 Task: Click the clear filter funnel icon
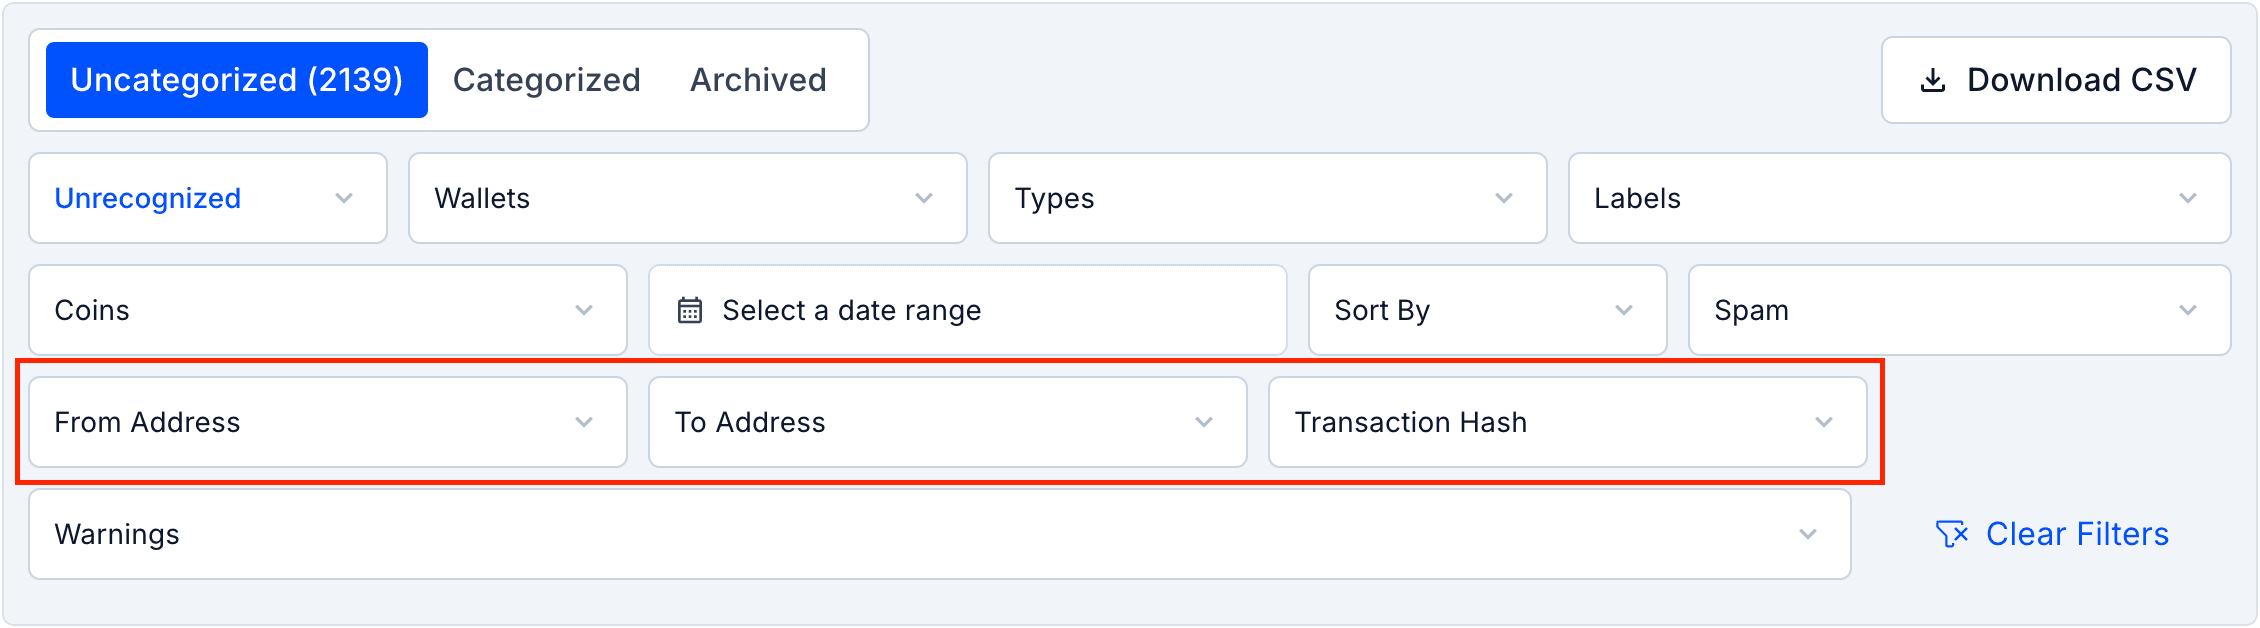[1951, 534]
